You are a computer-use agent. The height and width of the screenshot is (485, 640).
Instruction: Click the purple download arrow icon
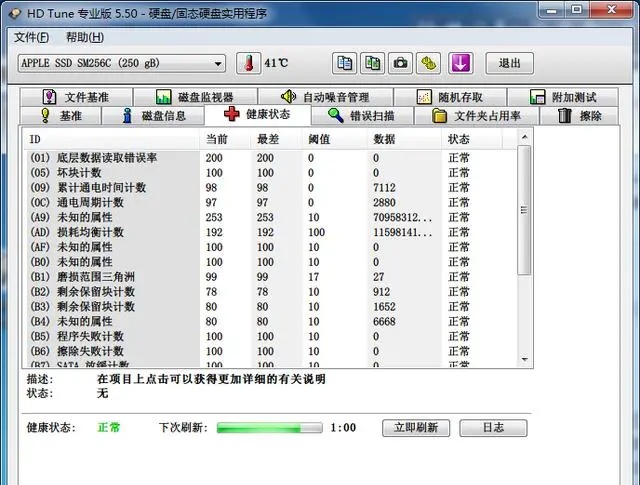[x=460, y=63]
